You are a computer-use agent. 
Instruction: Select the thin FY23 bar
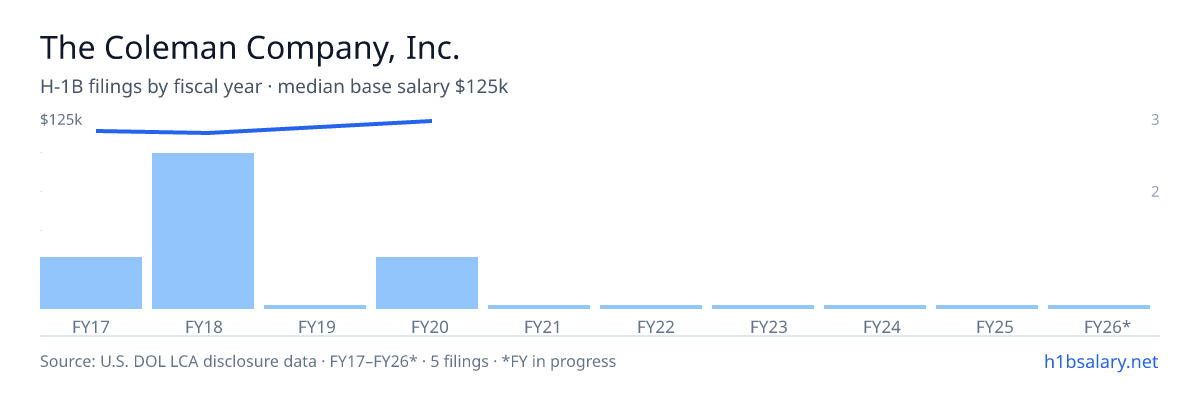tap(763, 307)
